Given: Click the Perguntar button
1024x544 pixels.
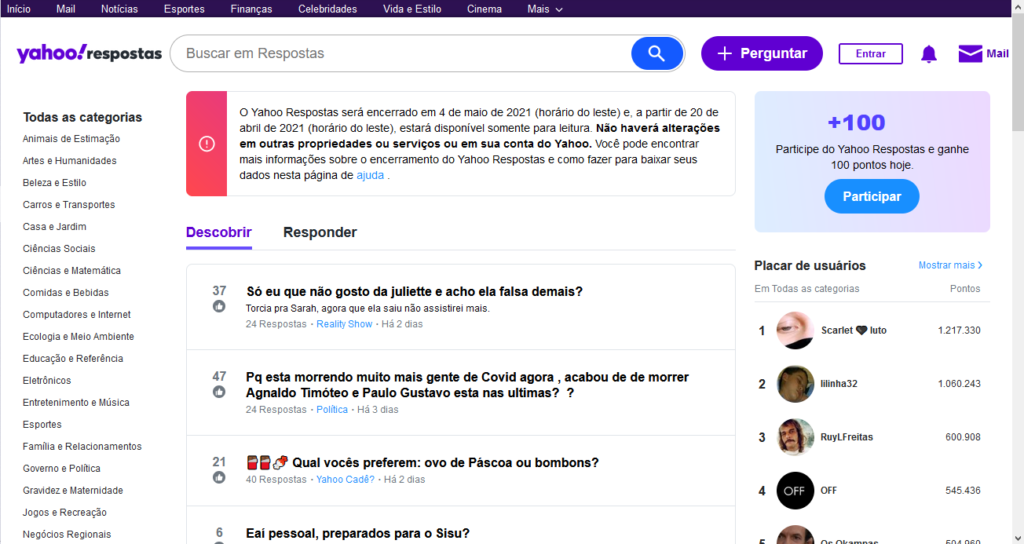Looking at the screenshot, I should (x=762, y=54).
